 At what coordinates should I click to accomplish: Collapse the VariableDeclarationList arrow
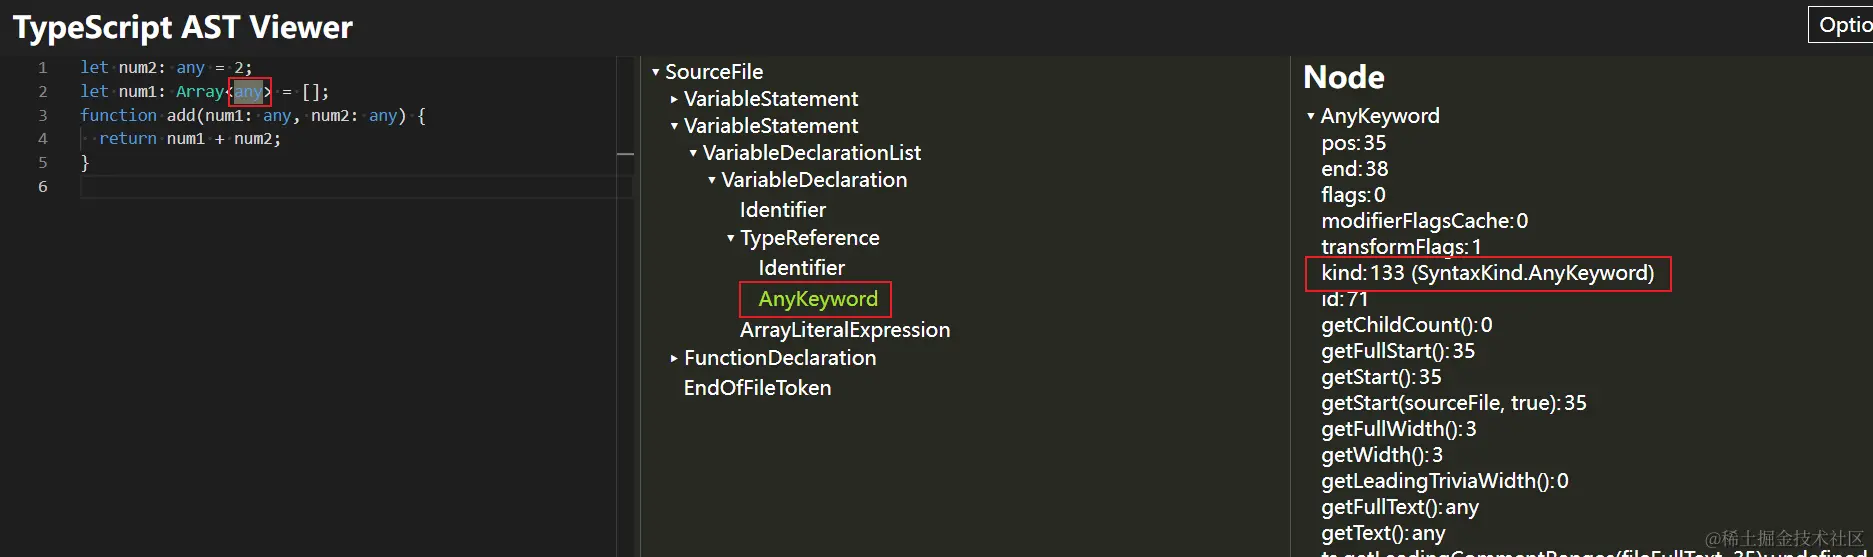(693, 153)
